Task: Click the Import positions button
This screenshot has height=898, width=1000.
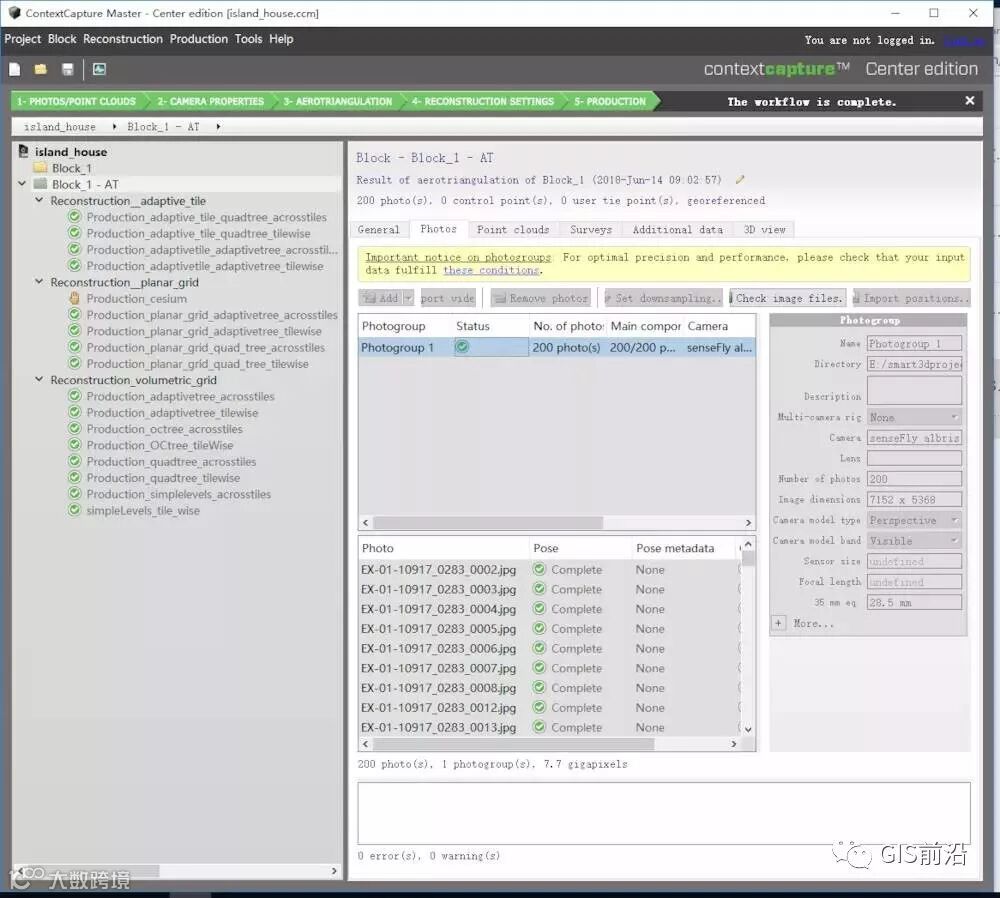Action: [912, 298]
